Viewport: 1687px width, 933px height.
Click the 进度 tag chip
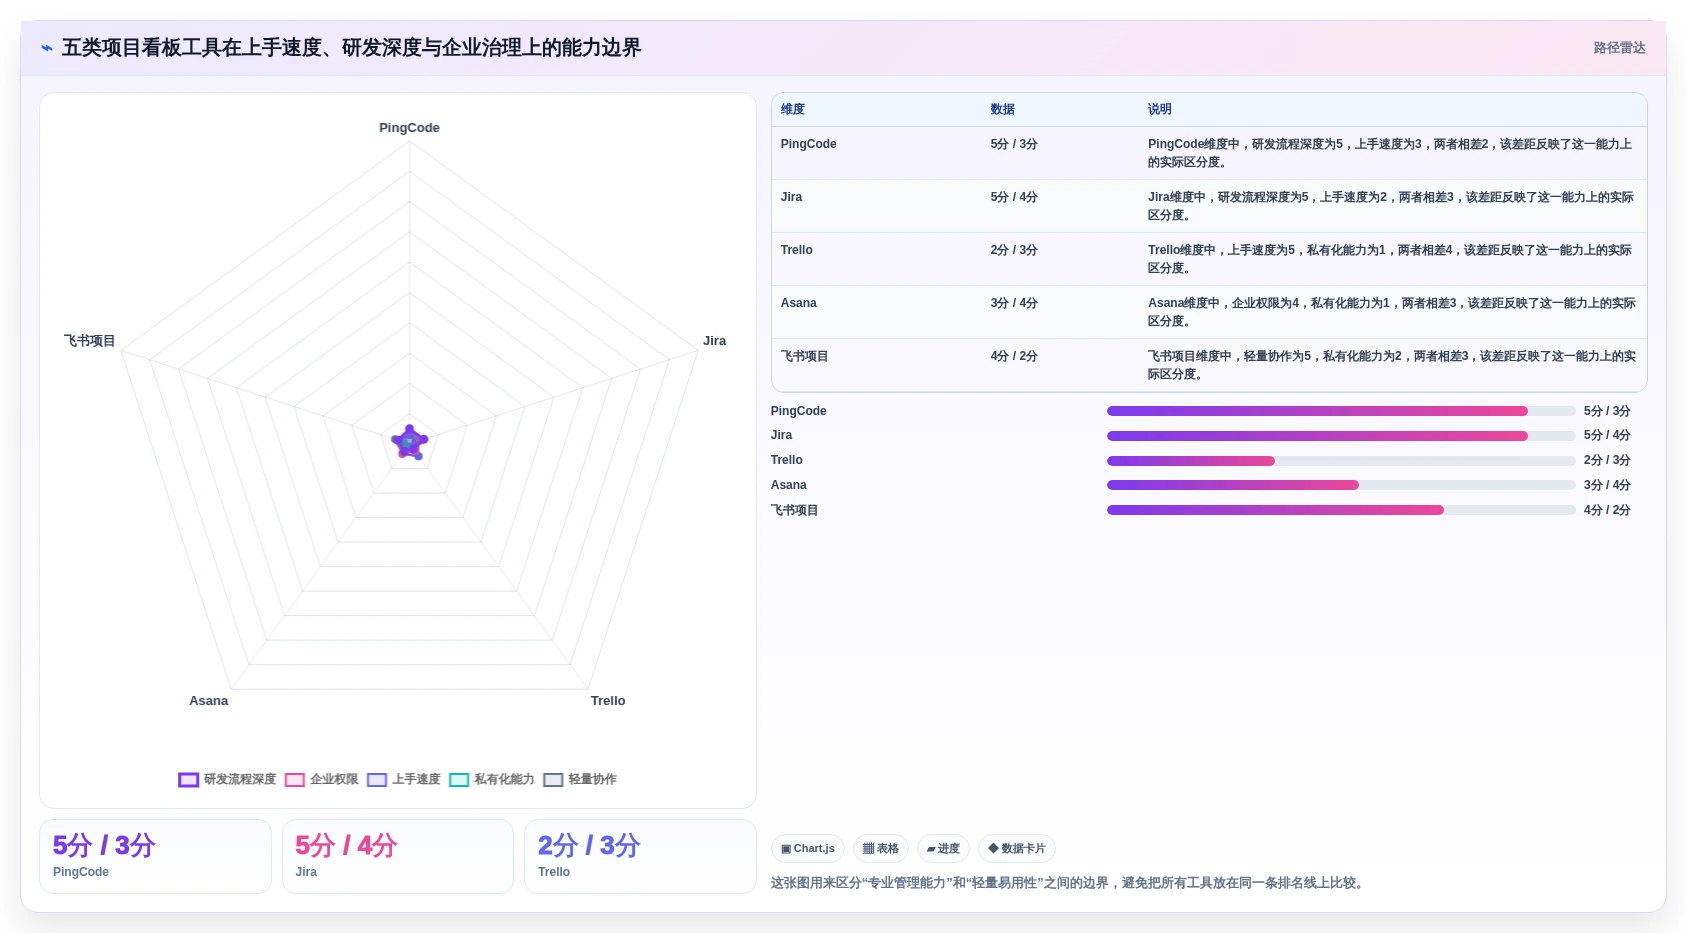[x=943, y=849]
